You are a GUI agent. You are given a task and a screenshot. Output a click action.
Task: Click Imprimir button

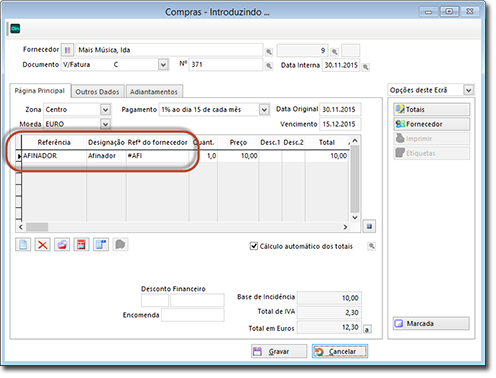click(x=432, y=139)
